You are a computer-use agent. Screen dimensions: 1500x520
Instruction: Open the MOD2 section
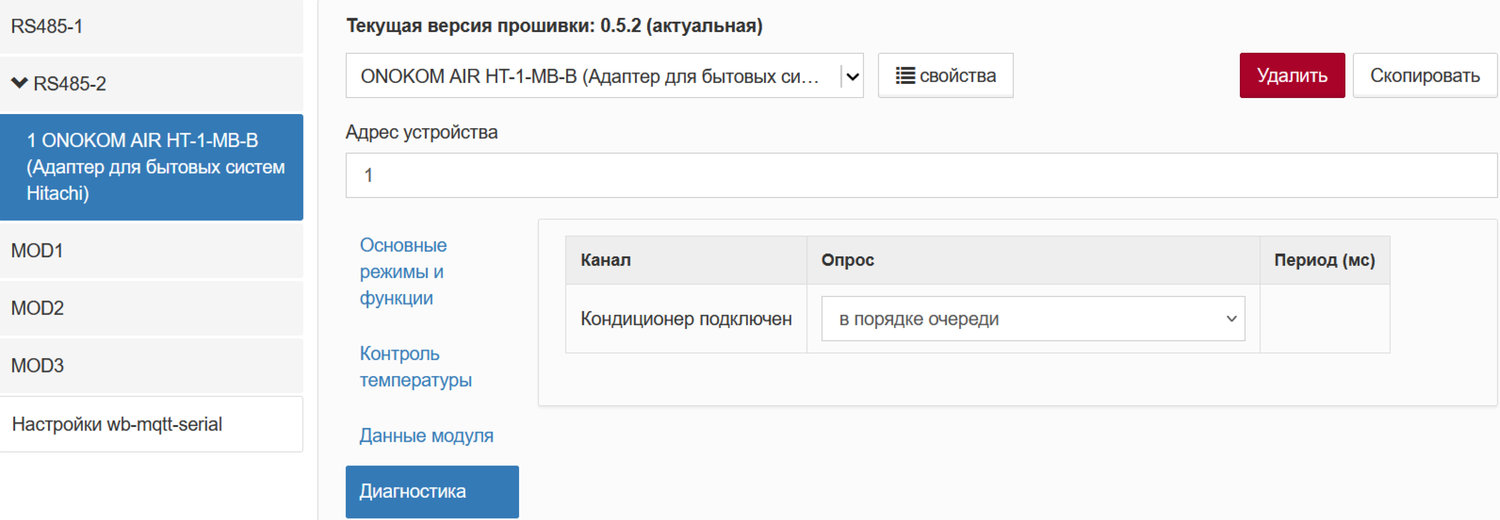(x=151, y=308)
